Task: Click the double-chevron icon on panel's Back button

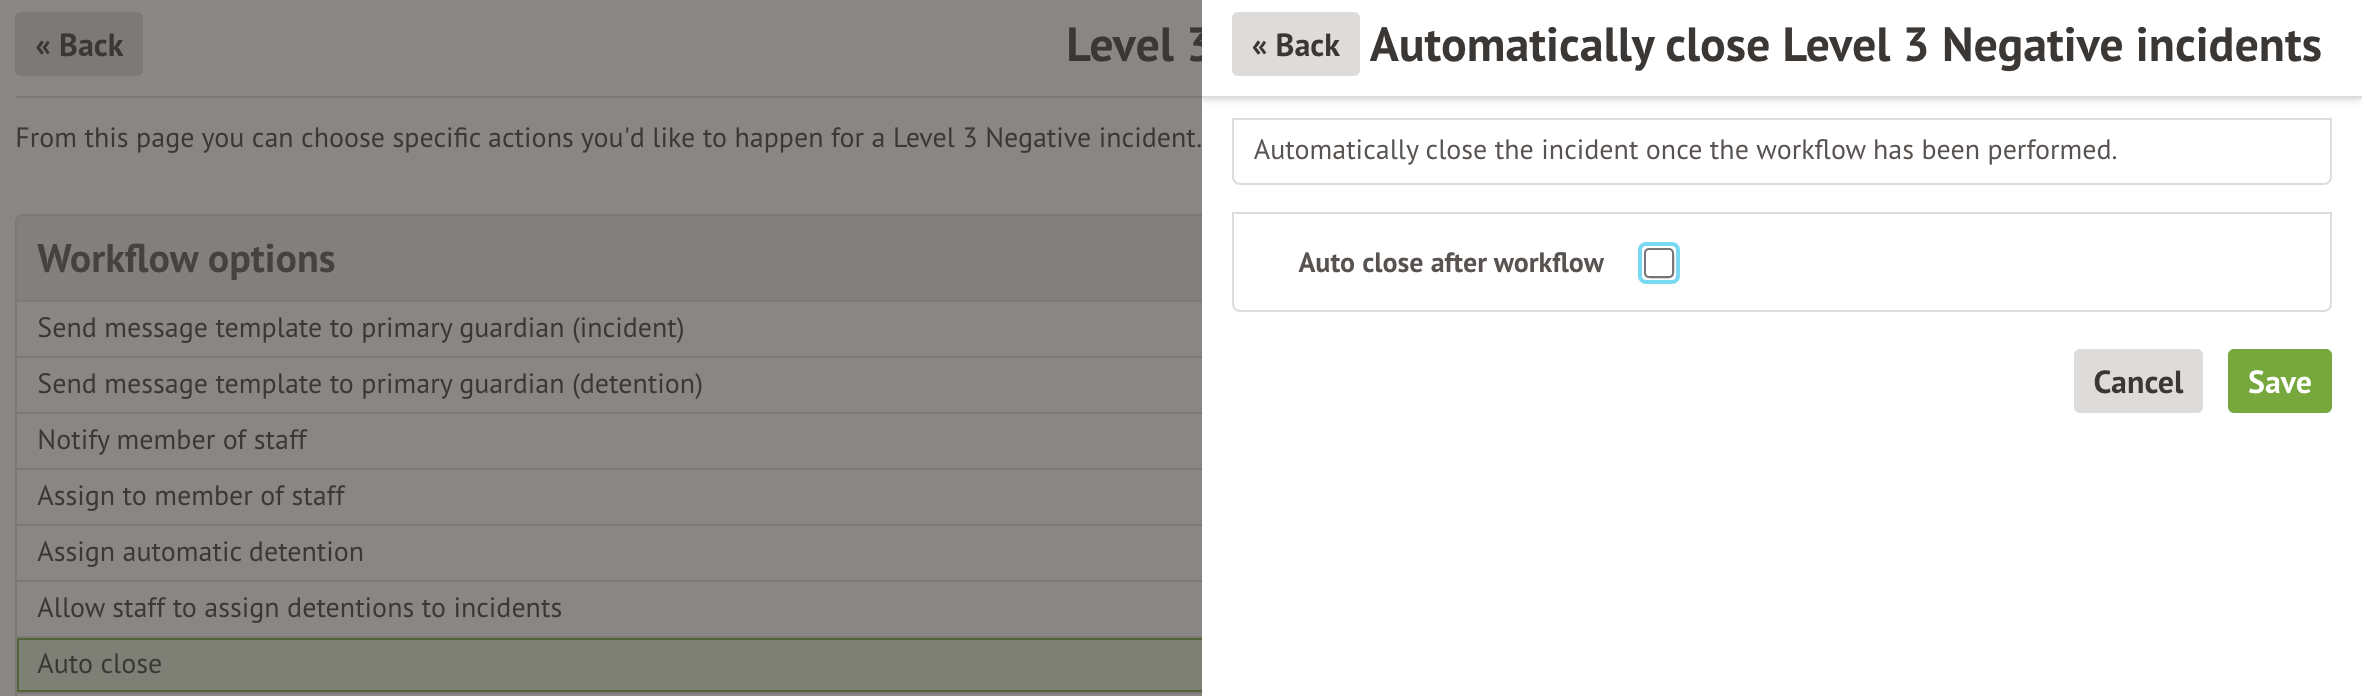Action: [x=1259, y=47]
